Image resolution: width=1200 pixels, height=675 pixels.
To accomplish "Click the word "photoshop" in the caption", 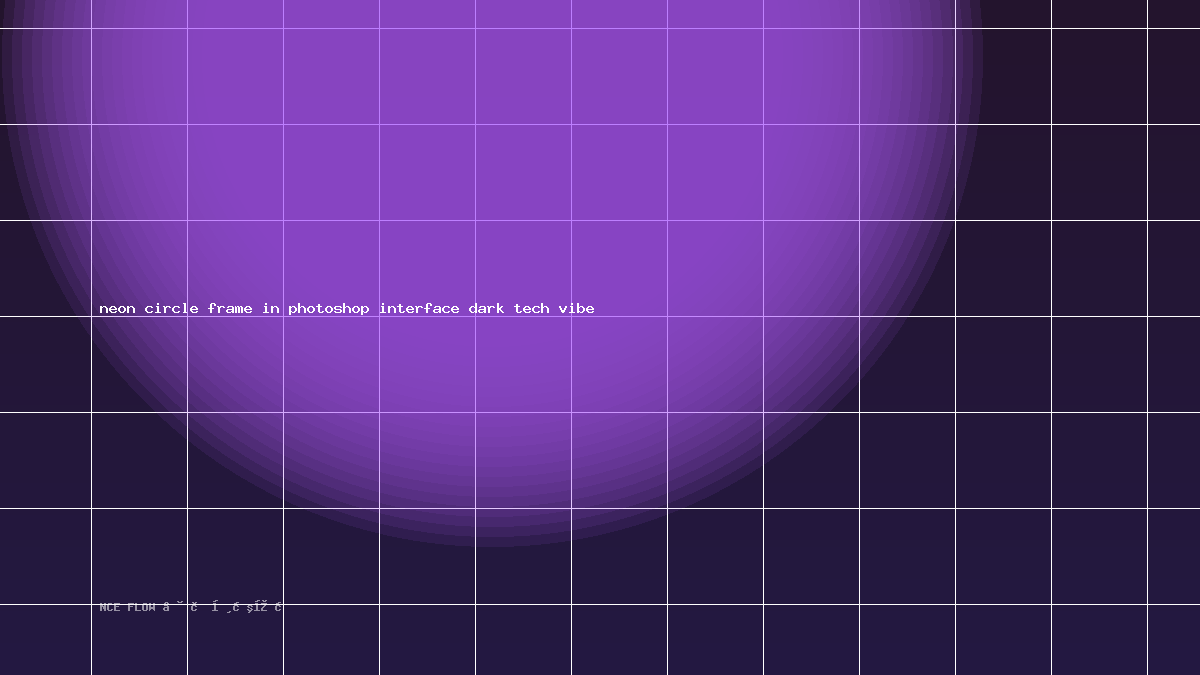I will 329,309.
